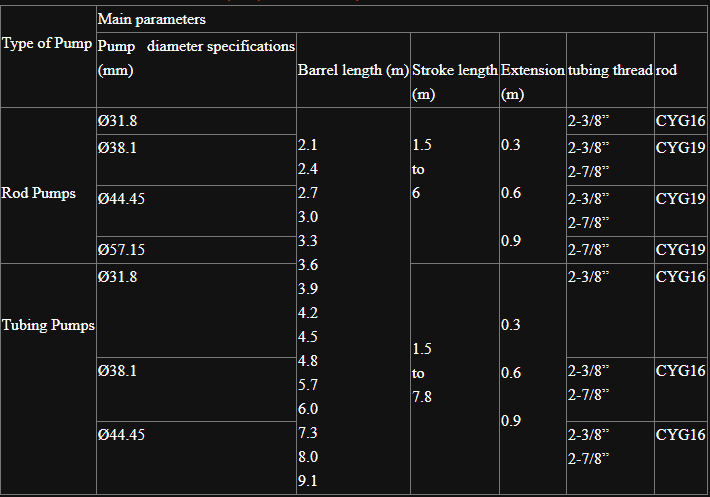This screenshot has height=497, width=710.
Task: Click the 2.1 barrel length value
Action: point(308,145)
